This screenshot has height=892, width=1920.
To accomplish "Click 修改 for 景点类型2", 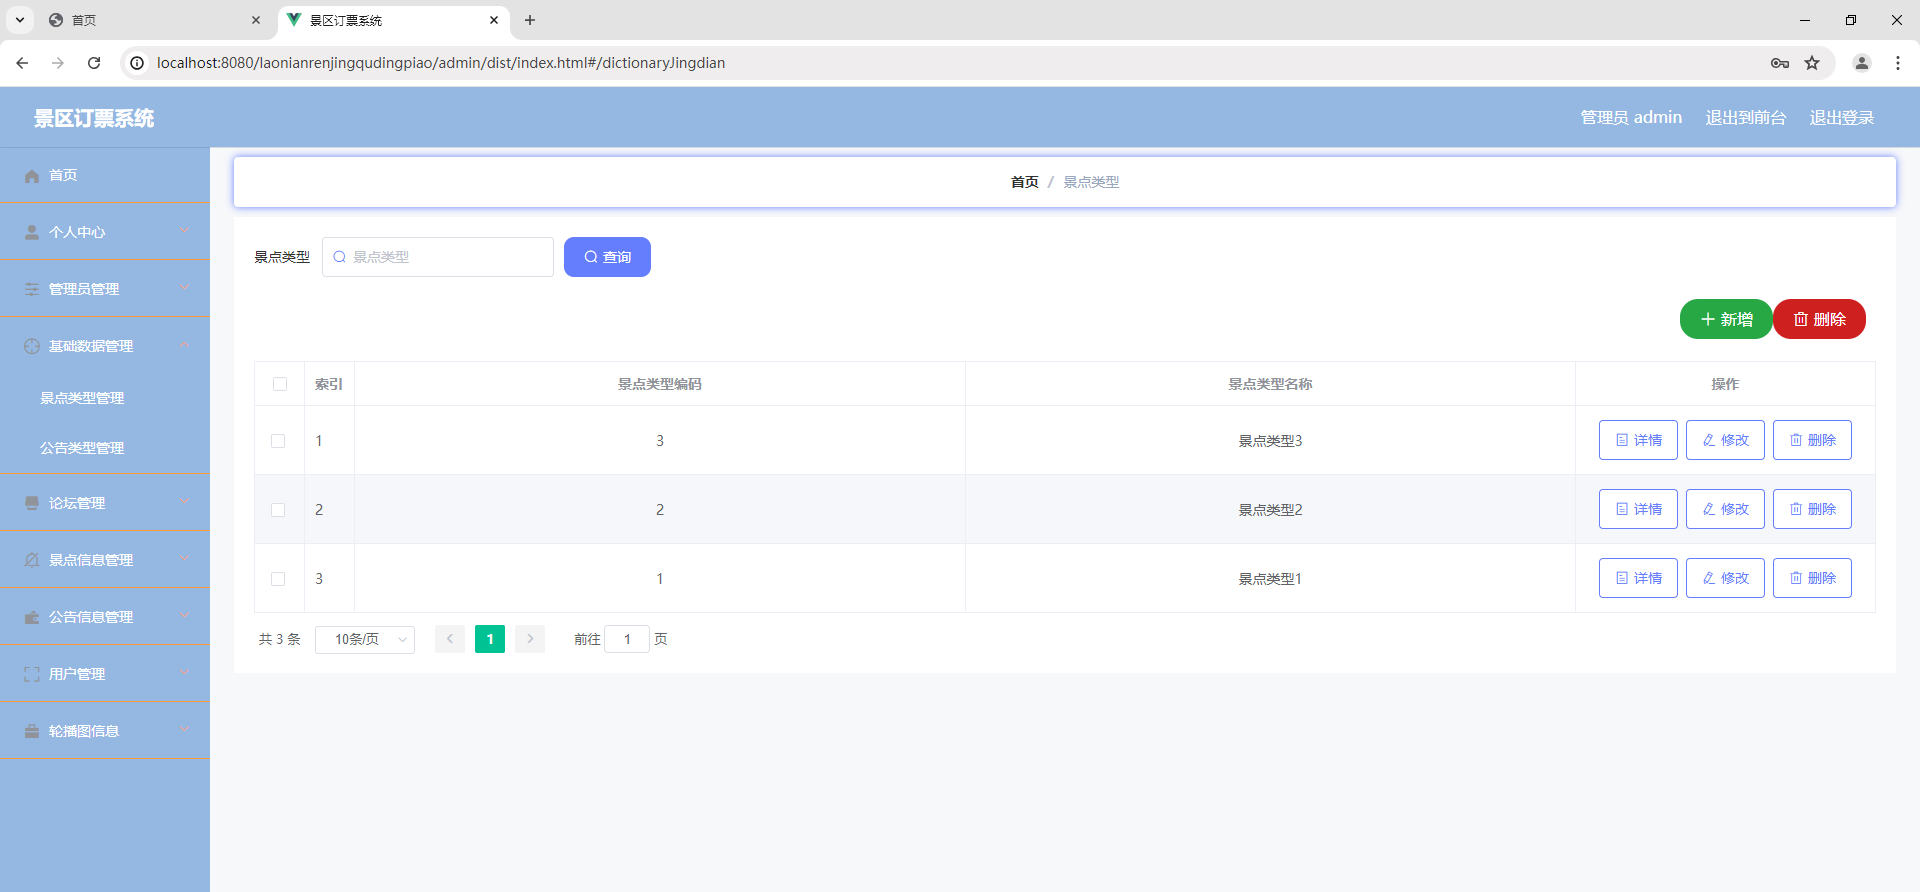I will pyautogui.click(x=1725, y=509).
